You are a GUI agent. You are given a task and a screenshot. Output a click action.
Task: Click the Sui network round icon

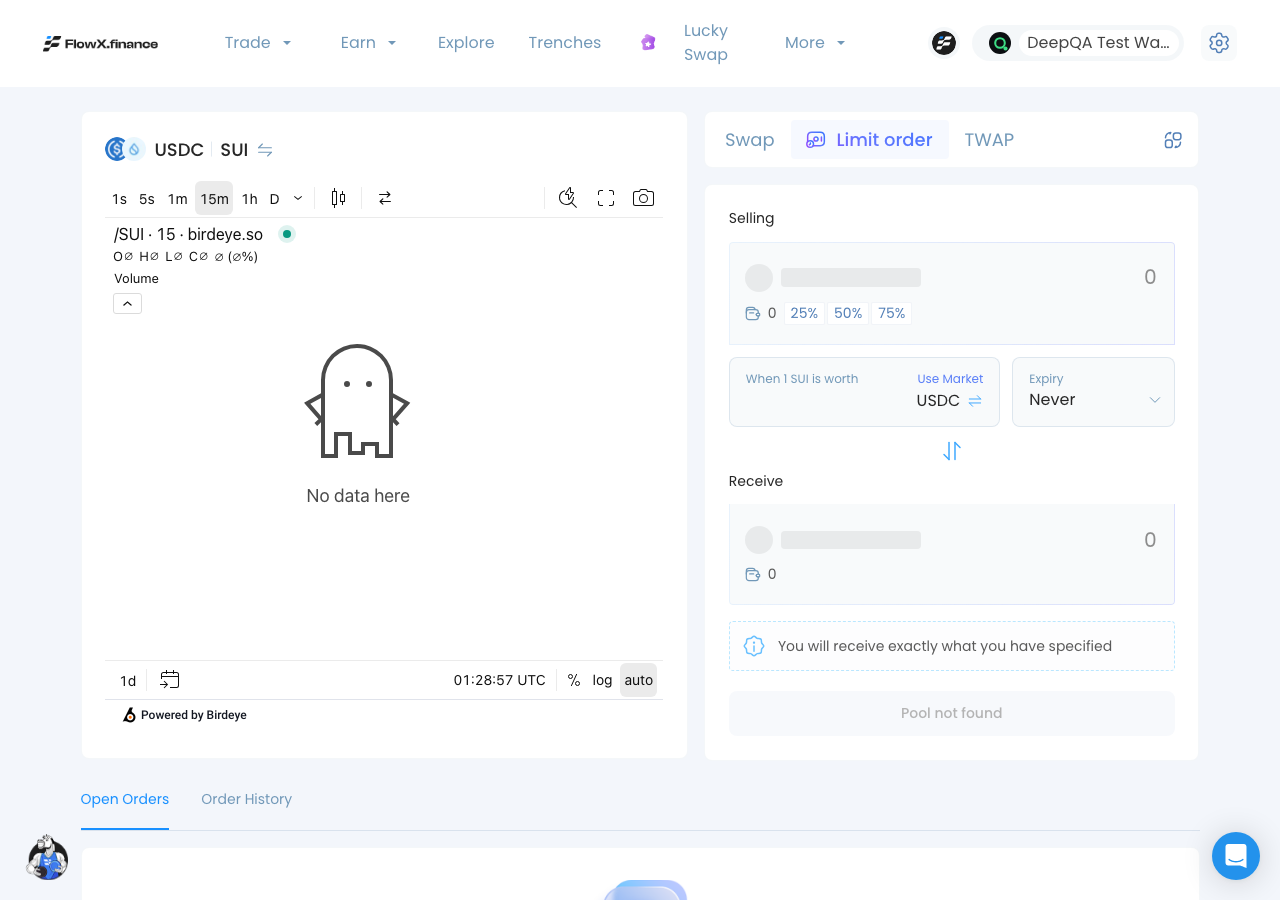tap(944, 43)
